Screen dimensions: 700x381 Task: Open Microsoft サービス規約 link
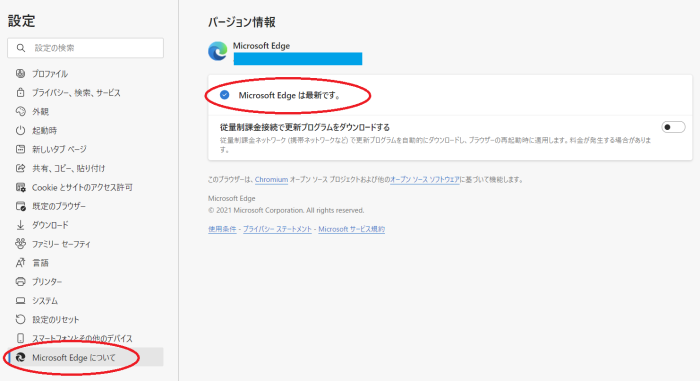pos(351,229)
